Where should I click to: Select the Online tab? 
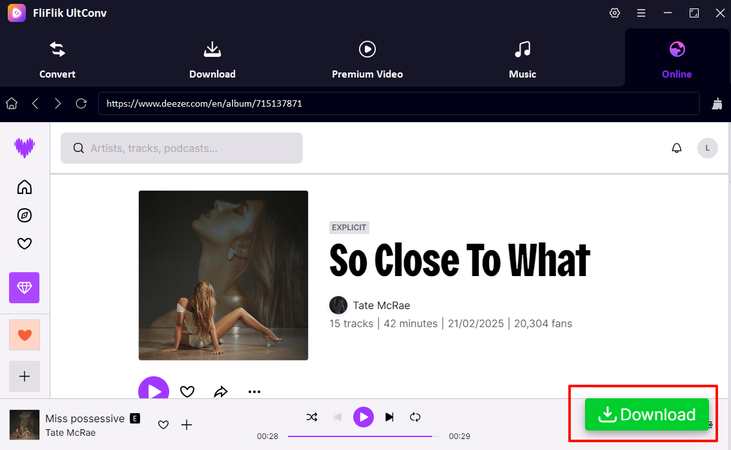(677, 60)
